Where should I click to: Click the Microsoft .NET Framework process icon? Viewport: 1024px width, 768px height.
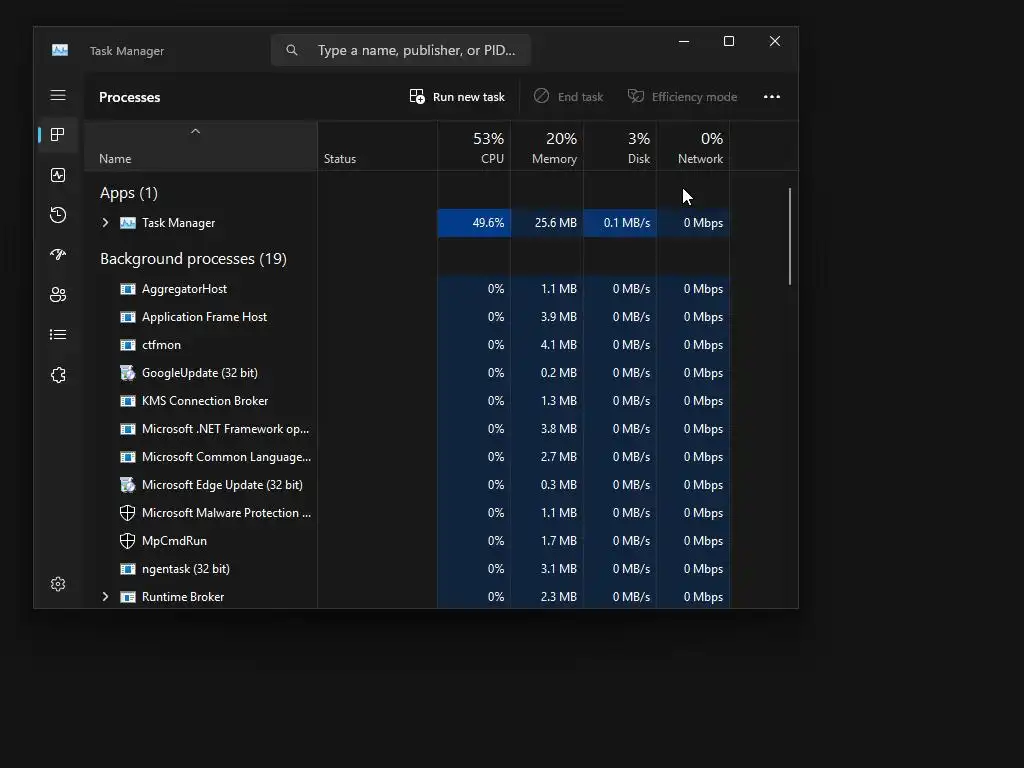(x=128, y=429)
